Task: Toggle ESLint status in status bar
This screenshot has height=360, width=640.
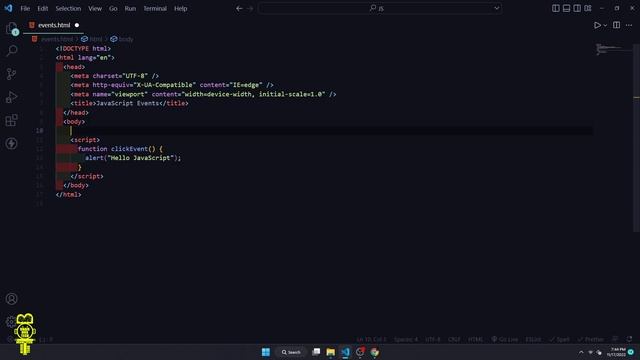Action: pyautogui.click(x=533, y=339)
